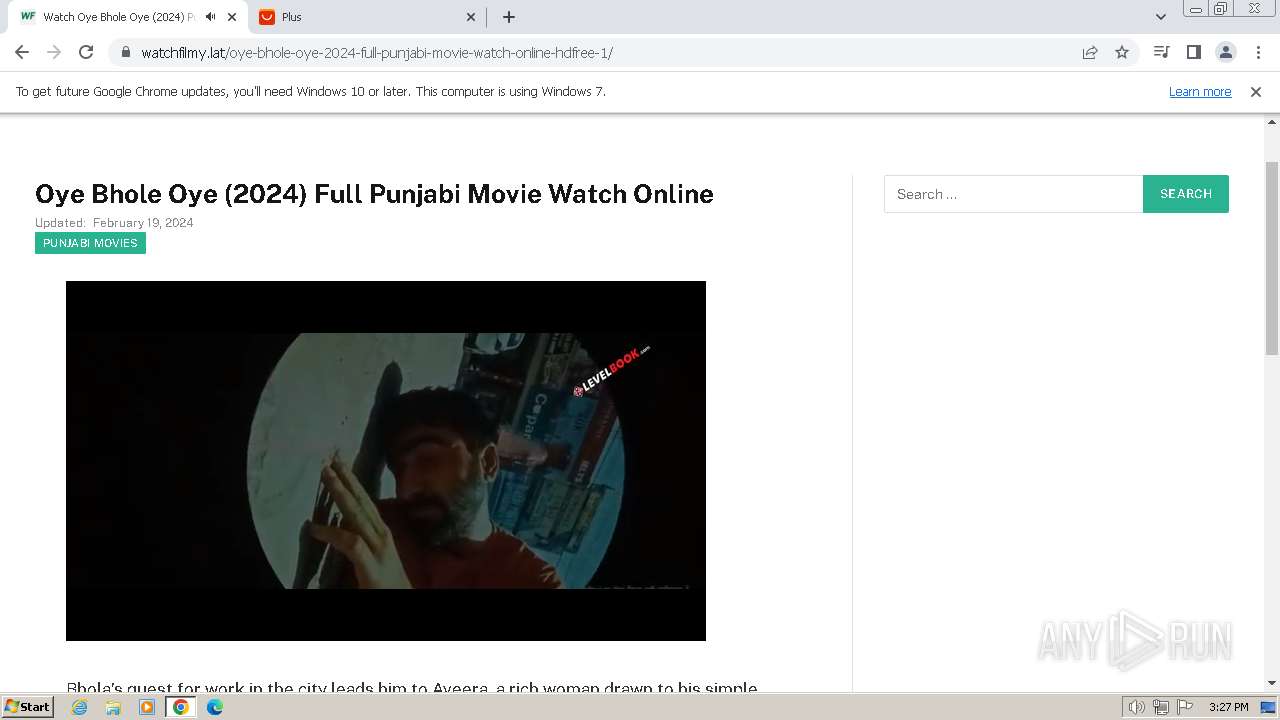This screenshot has width=1280, height=720.
Task: Click the green SEARCH button
Action: pos(1186,194)
